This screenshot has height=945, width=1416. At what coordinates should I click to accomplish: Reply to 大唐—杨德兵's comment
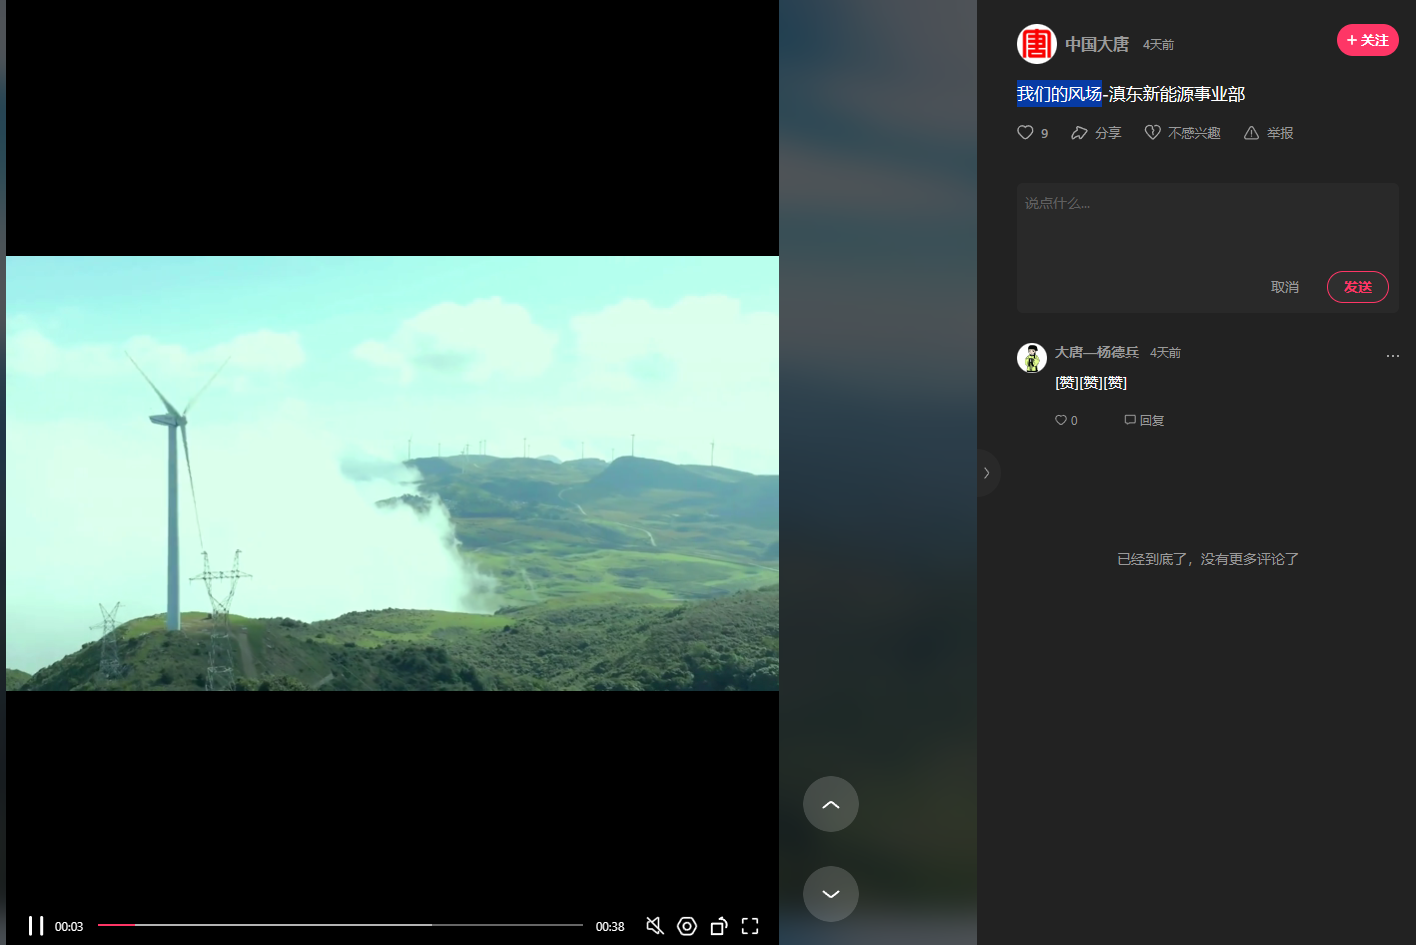click(x=1144, y=421)
